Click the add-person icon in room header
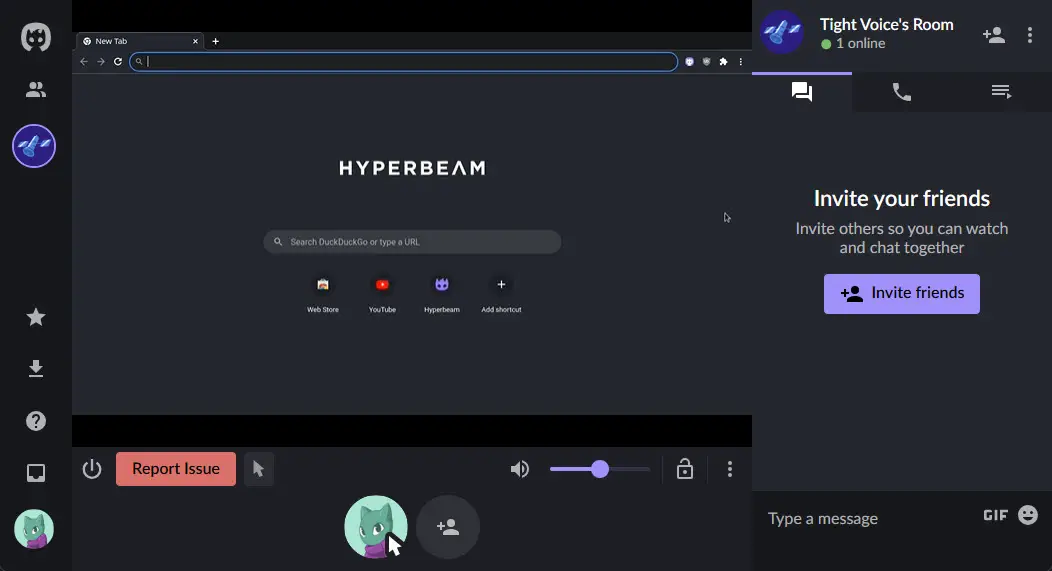This screenshot has width=1052, height=571. point(994,35)
